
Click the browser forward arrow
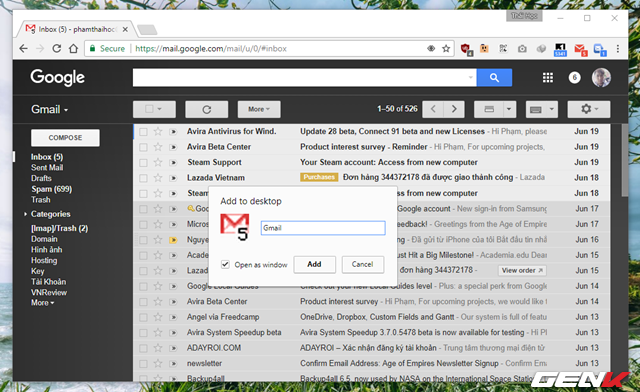coord(40,49)
